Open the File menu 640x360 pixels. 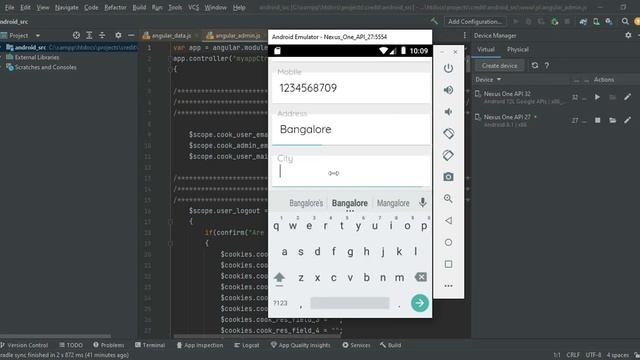click(9, 7)
